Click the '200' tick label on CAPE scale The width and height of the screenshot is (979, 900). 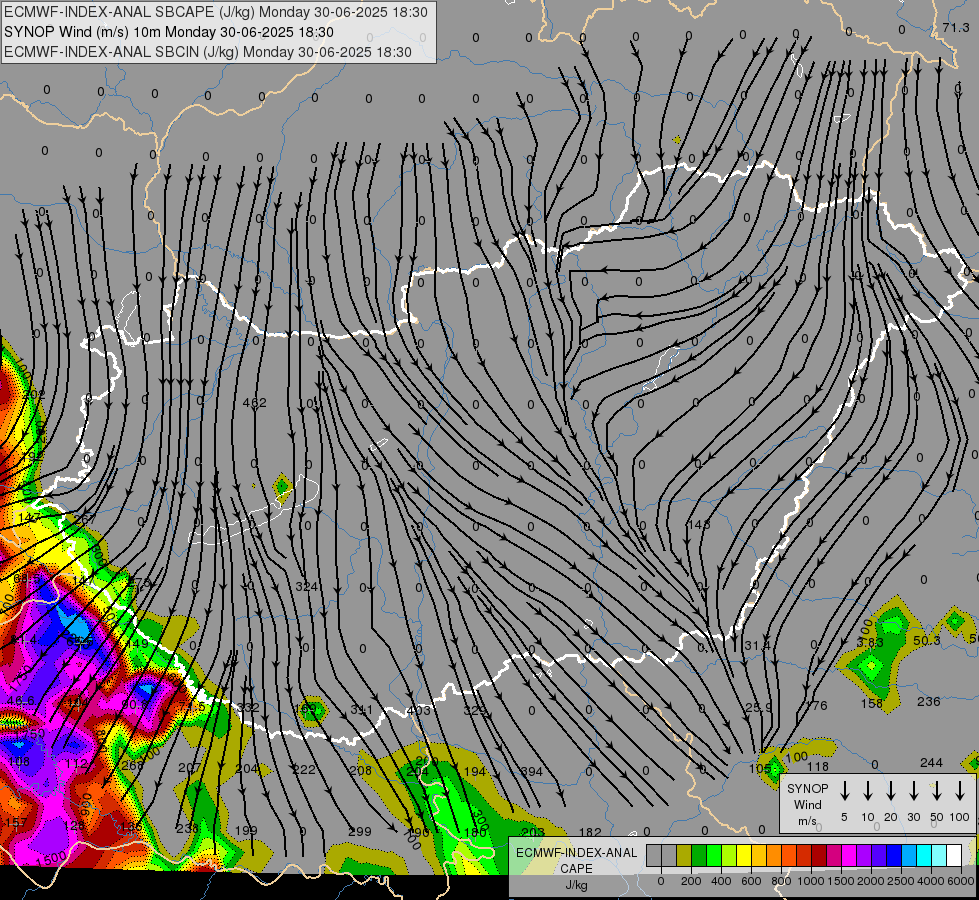pyautogui.click(x=691, y=881)
